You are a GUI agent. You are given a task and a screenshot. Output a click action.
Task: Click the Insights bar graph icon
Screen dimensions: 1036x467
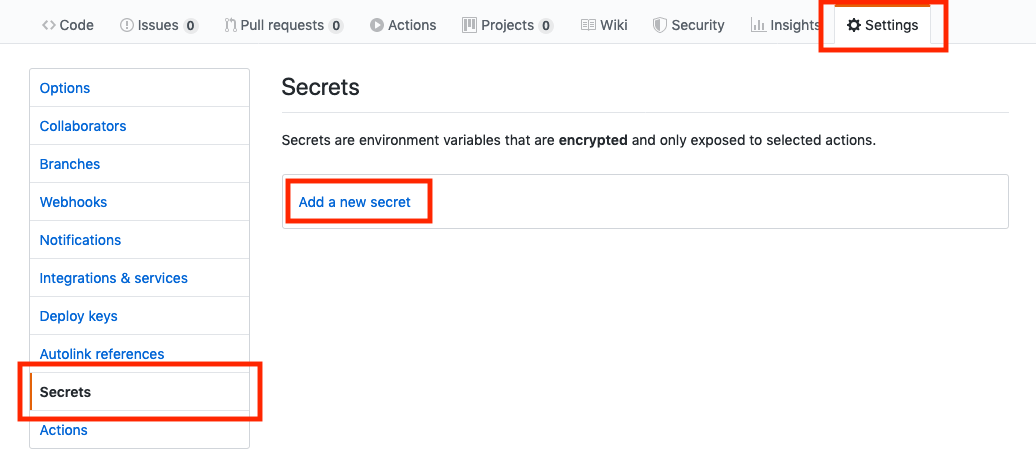point(758,25)
